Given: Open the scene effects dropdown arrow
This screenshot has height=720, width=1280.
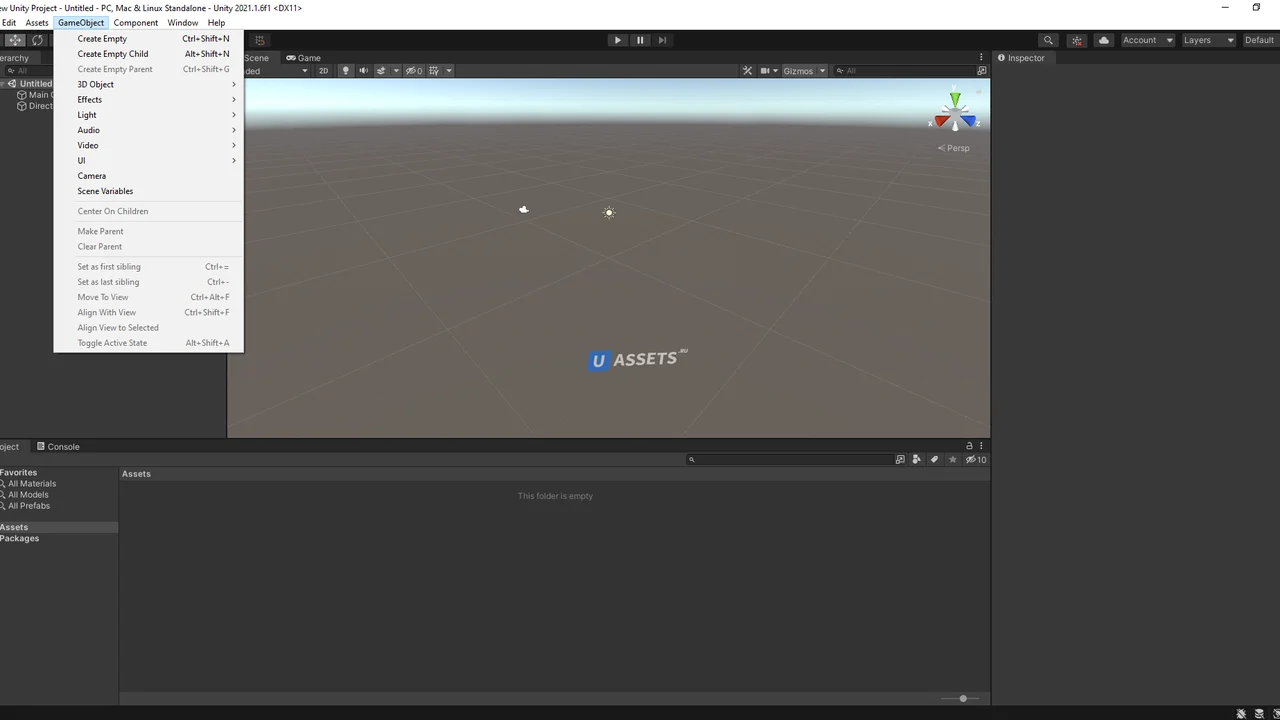Looking at the screenshot, I should pos(396,71).
